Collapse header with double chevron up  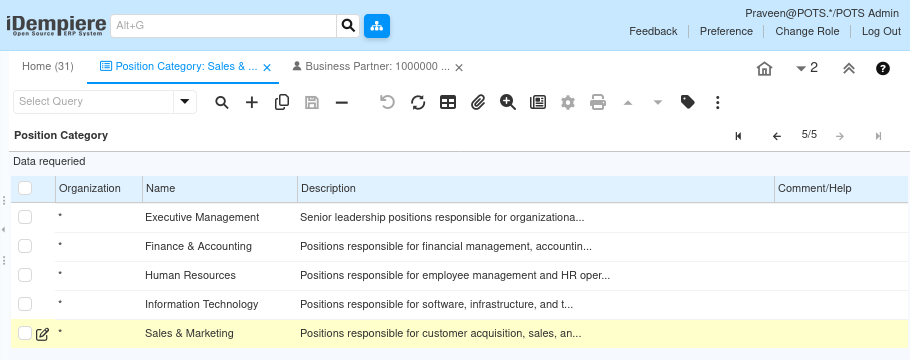pyautogui.click(x=849, y=69)
